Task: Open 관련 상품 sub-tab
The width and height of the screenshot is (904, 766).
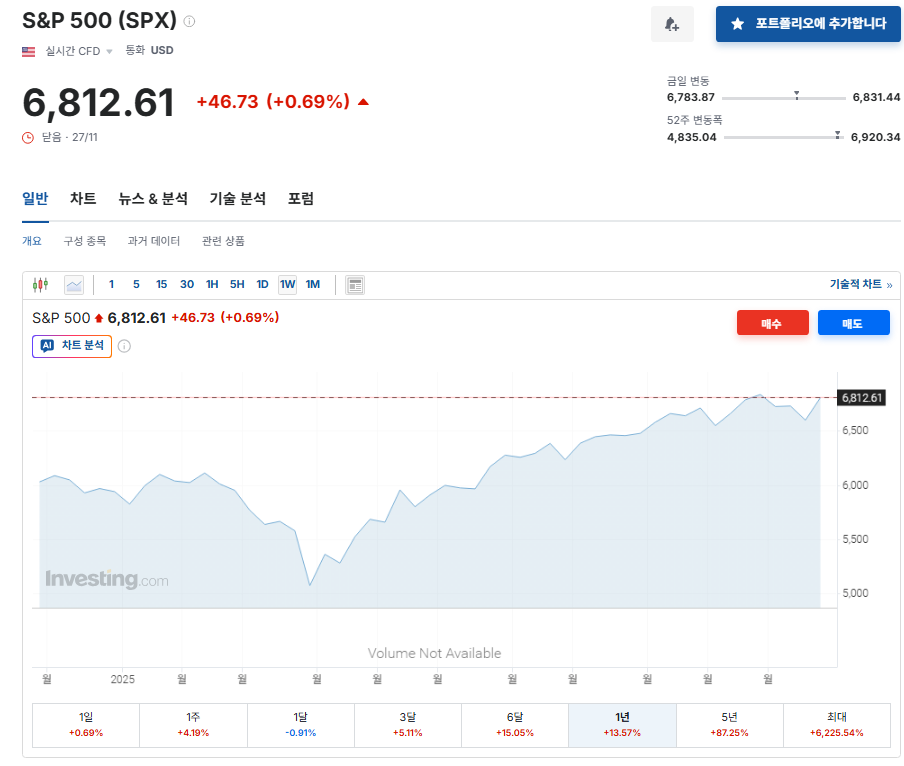Action: click(x=223, y=241)
